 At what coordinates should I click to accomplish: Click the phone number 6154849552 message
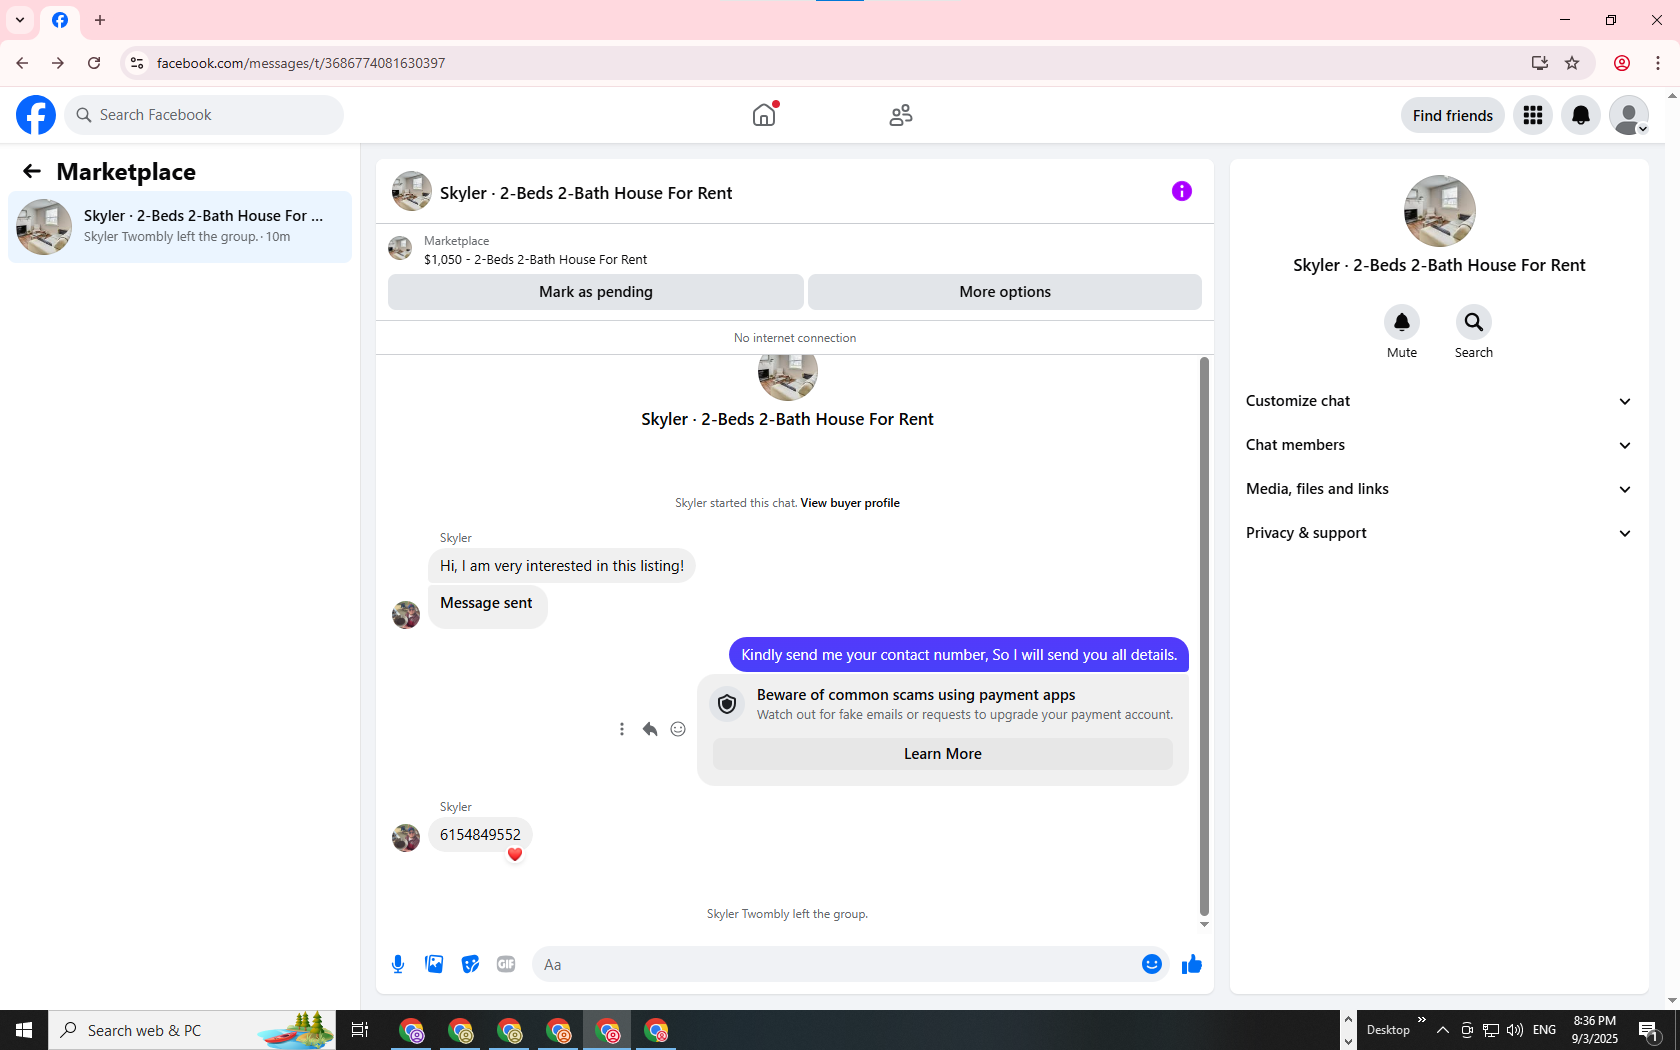tap(480, 835)
